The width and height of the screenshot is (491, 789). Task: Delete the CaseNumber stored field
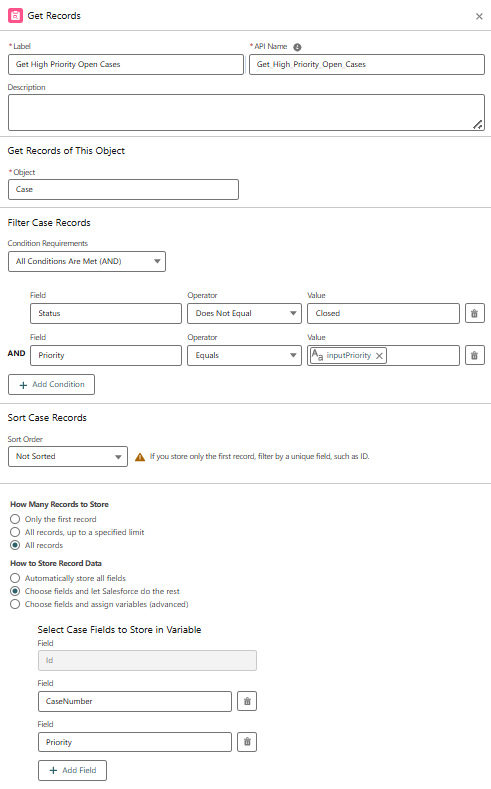tap(247, 701)
